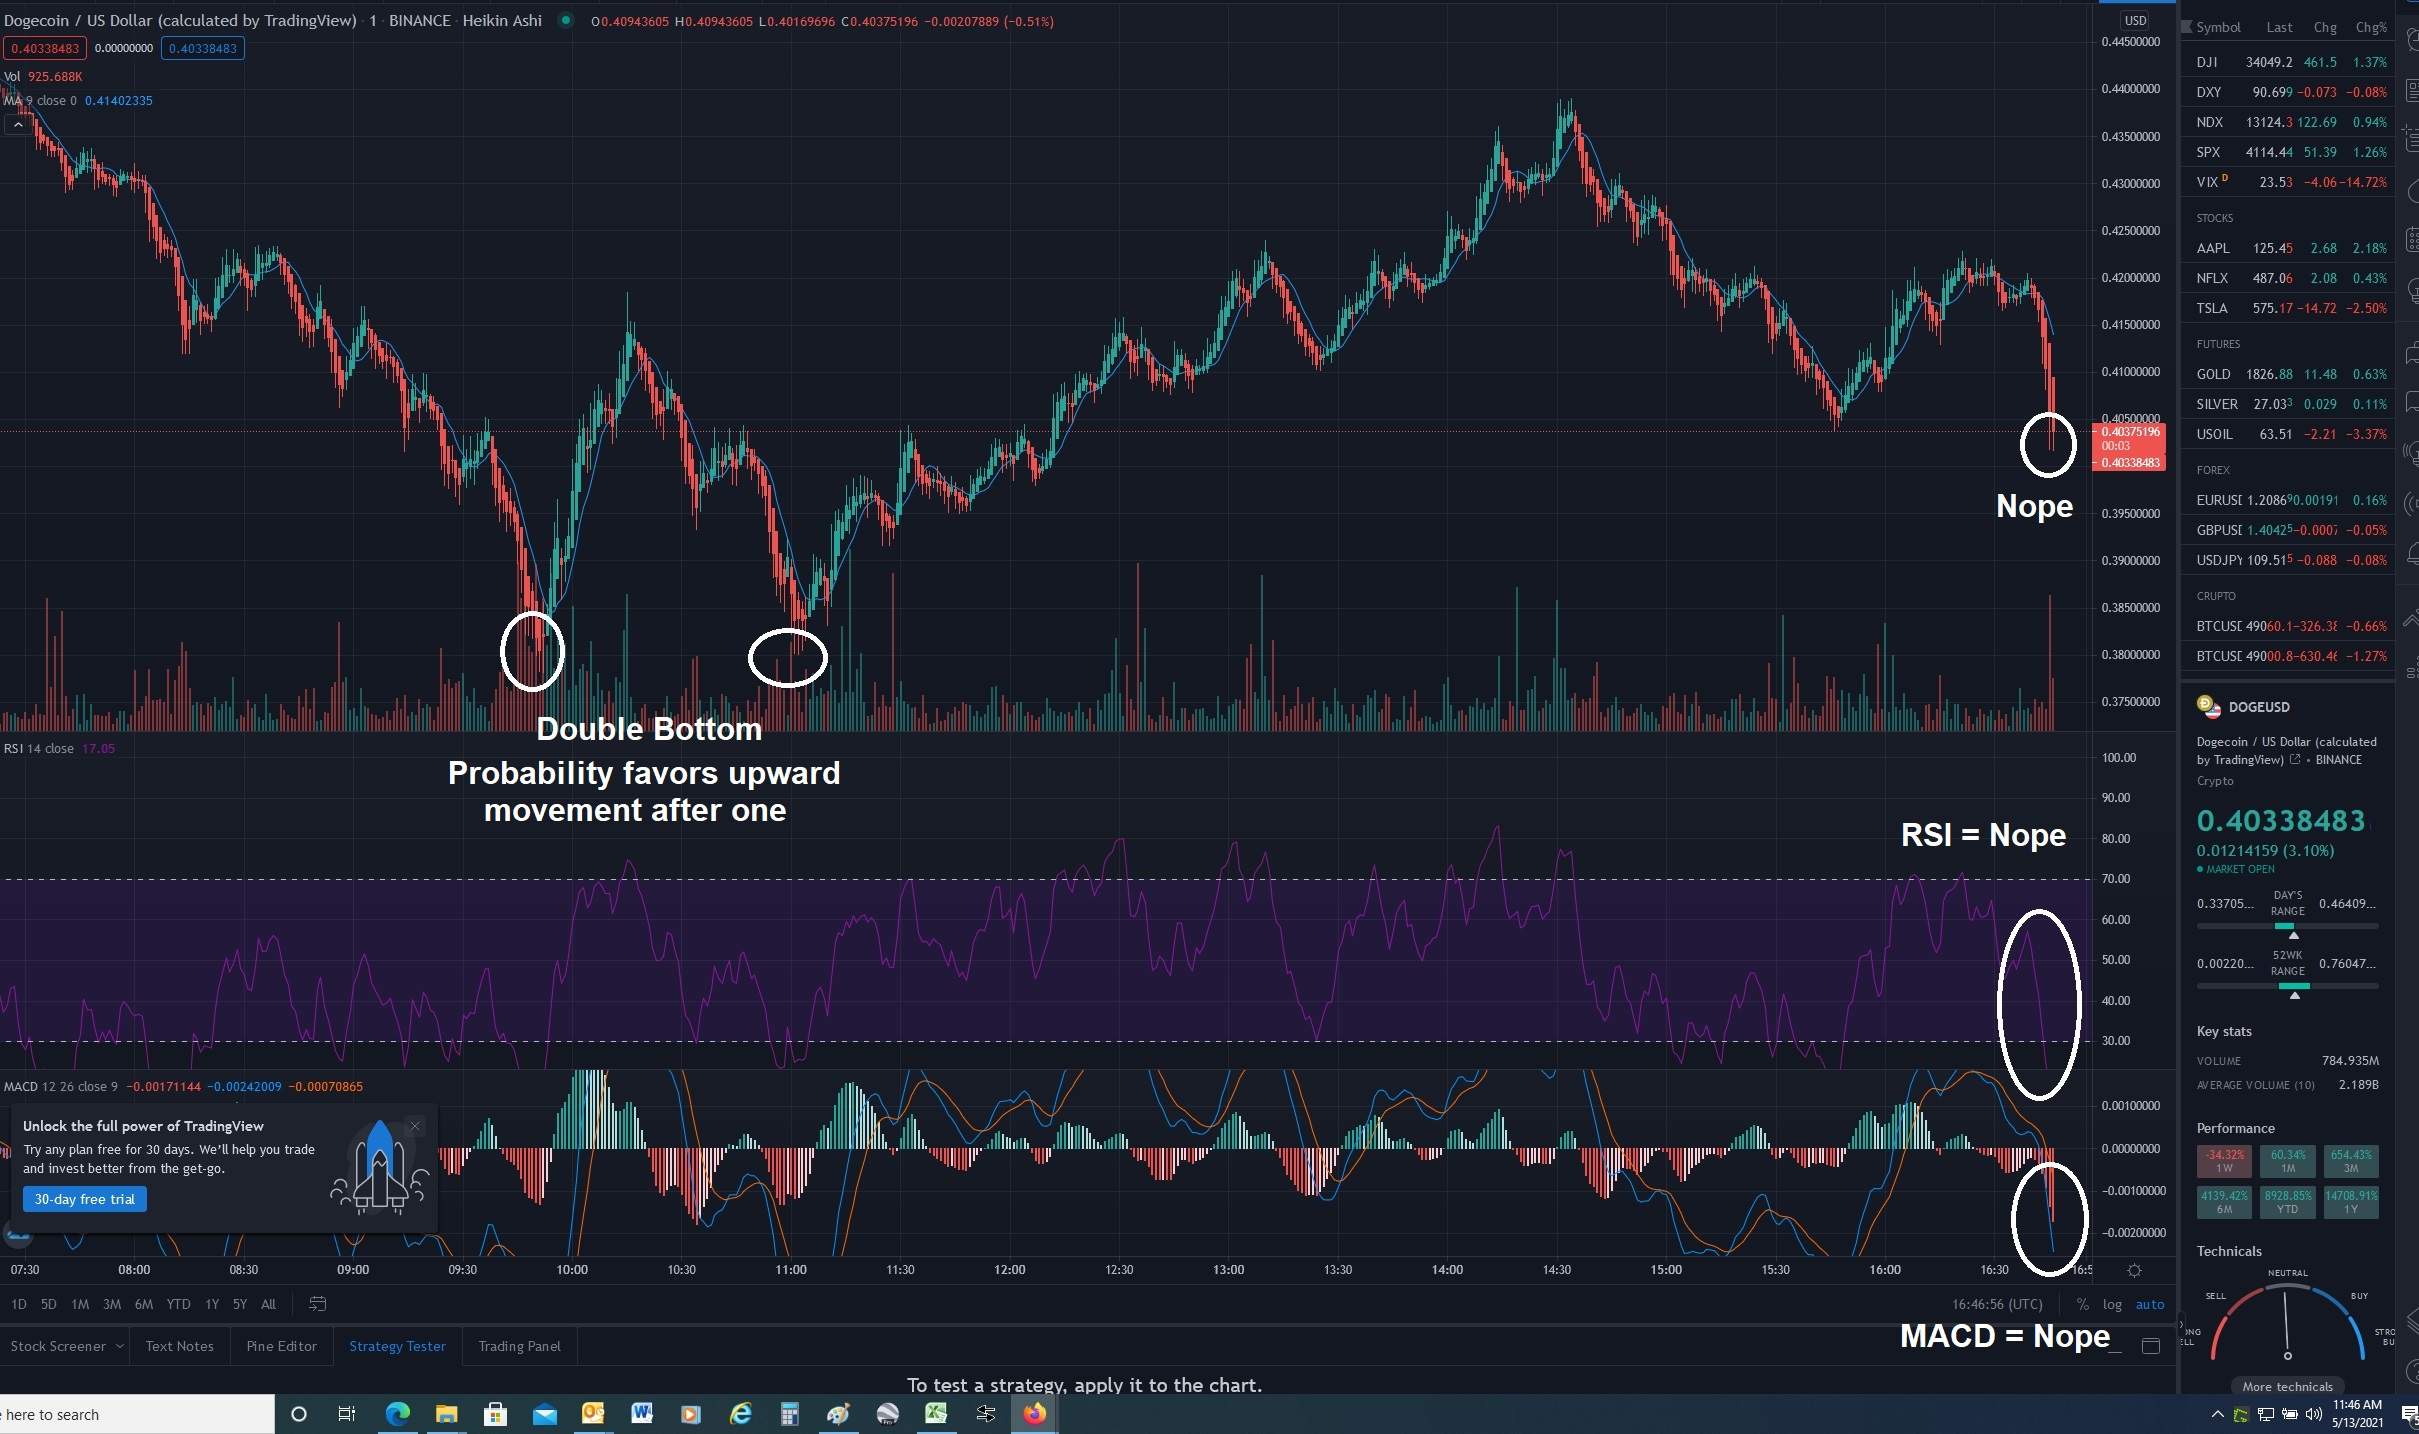The height and width of the screenshot is (1434, 2419).
Task: Click the network tray icon
Action: pos(2266,1414)
